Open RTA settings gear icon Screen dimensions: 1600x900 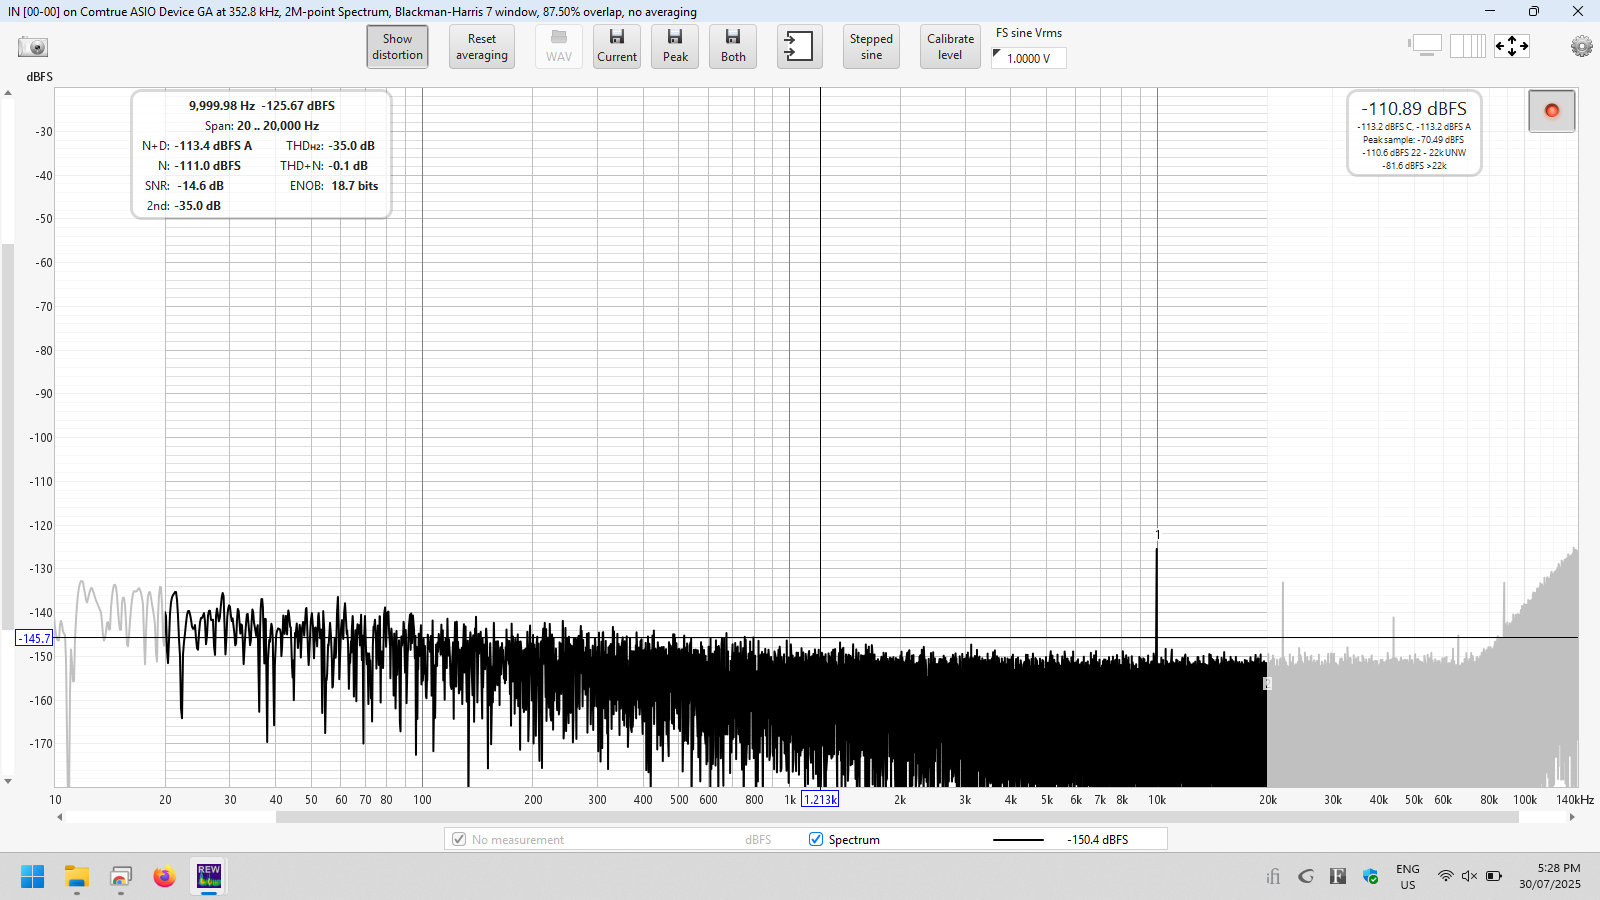point(1581,46)
